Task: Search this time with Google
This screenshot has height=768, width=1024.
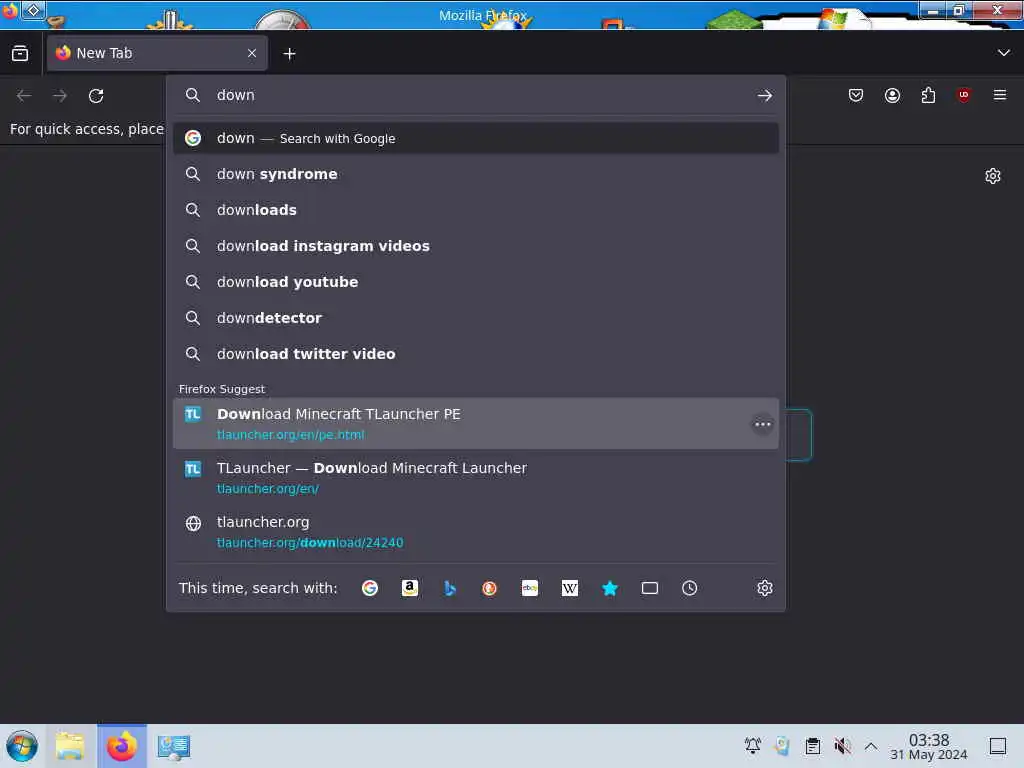Action: point(370,588)
